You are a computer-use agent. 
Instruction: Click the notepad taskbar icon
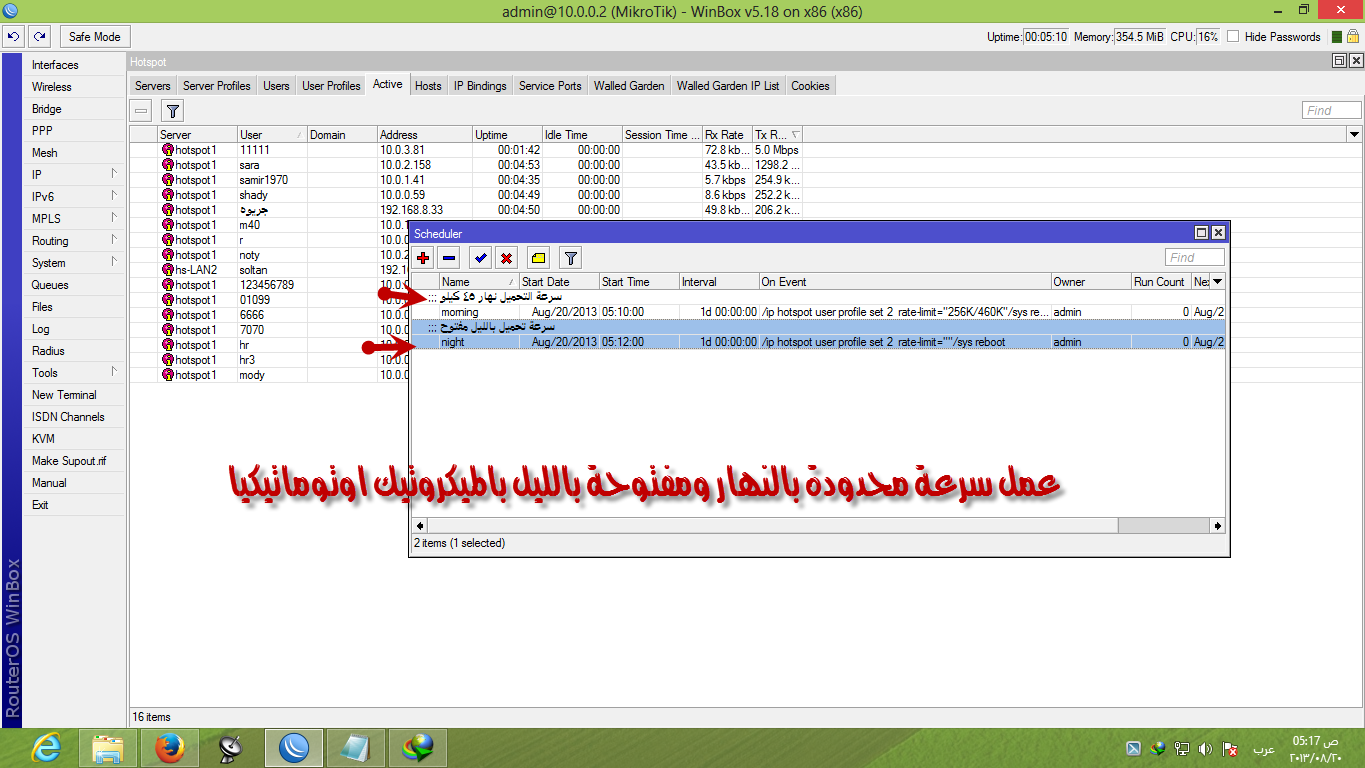356,747
